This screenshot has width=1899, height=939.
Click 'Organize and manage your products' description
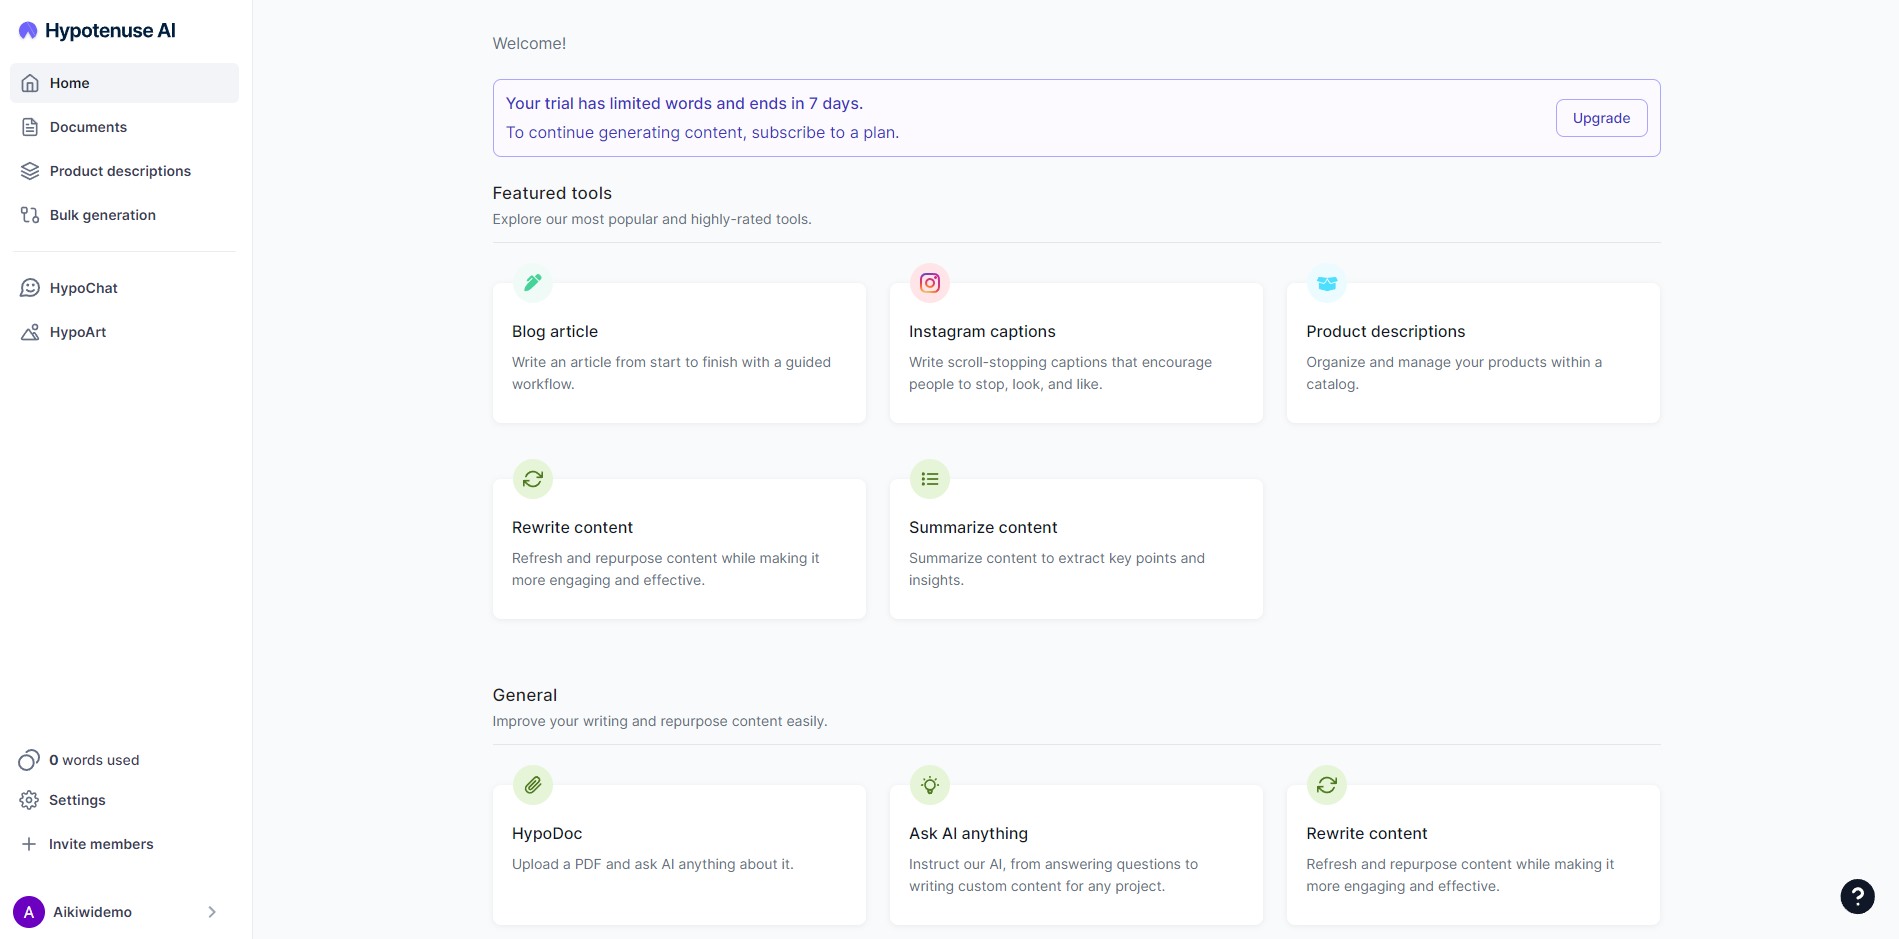tap(1454, 373)
